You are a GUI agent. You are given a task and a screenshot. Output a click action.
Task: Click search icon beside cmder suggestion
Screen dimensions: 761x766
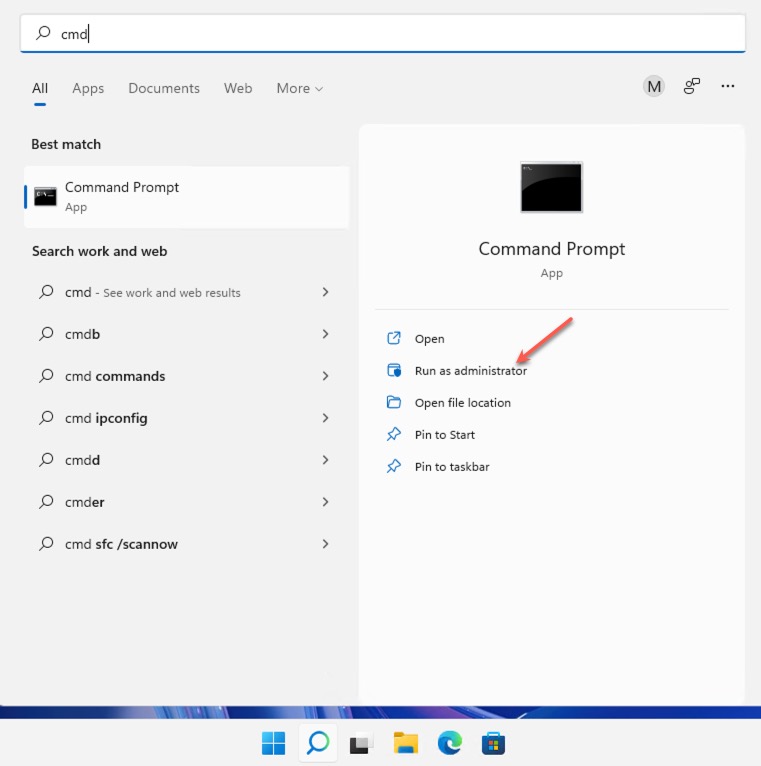tap(46, 502)
